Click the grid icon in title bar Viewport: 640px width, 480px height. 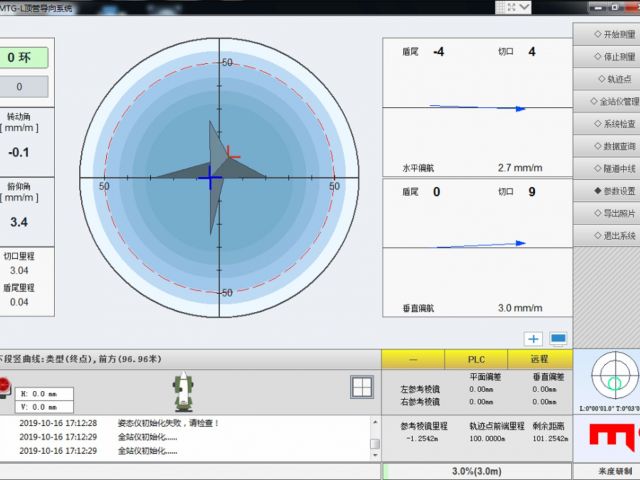(500, 7)
